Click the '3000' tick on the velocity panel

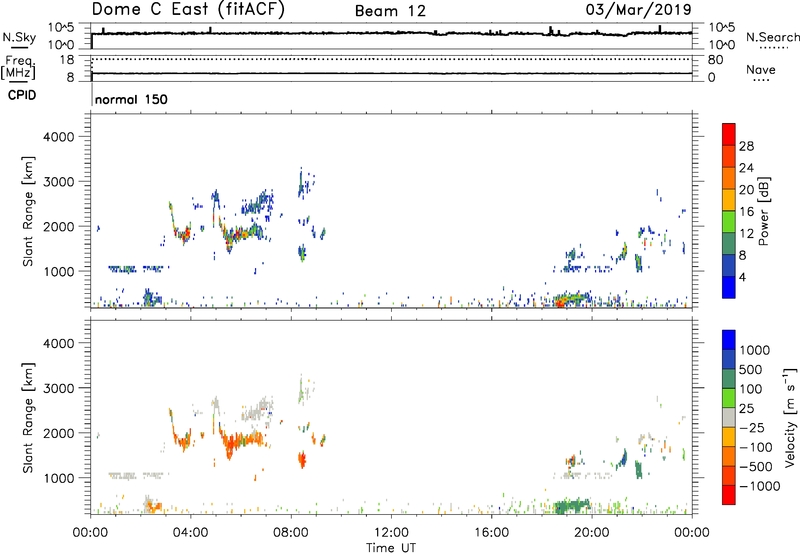click(59, 388)
